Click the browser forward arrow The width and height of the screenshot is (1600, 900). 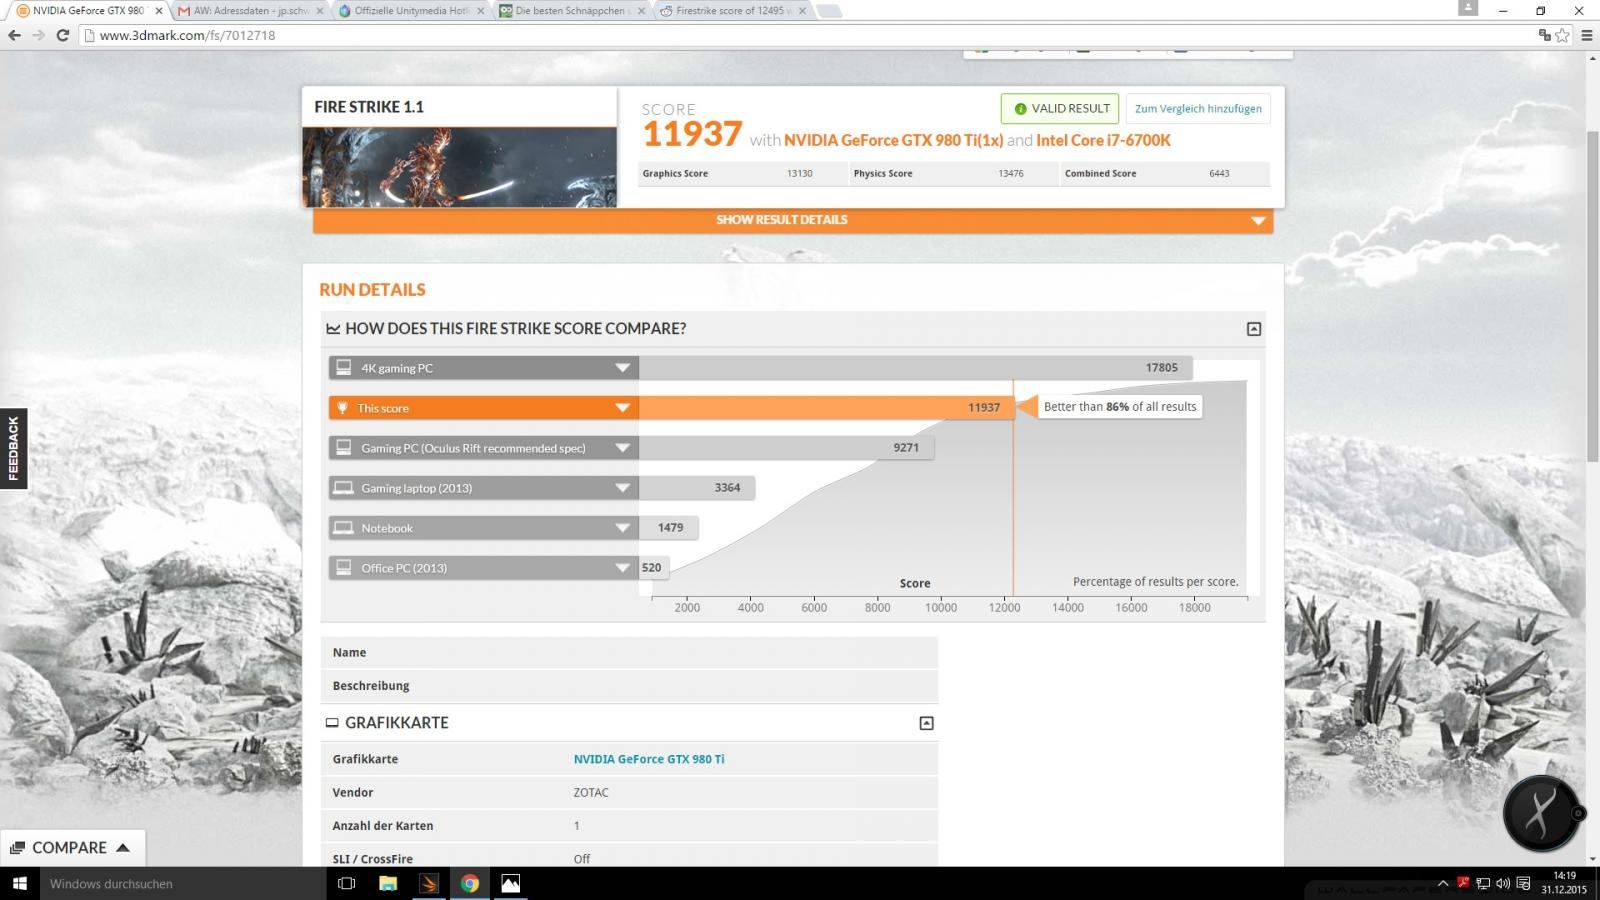pyautogui.click(x=38, y=35)
